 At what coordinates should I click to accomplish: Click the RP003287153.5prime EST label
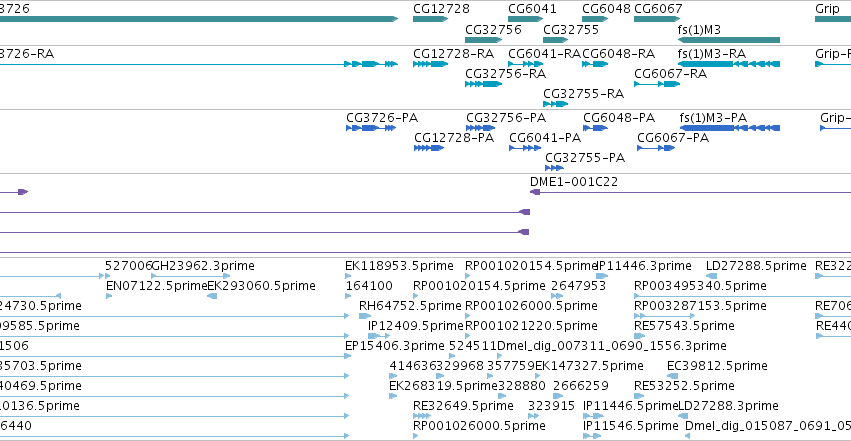point(700,306)
